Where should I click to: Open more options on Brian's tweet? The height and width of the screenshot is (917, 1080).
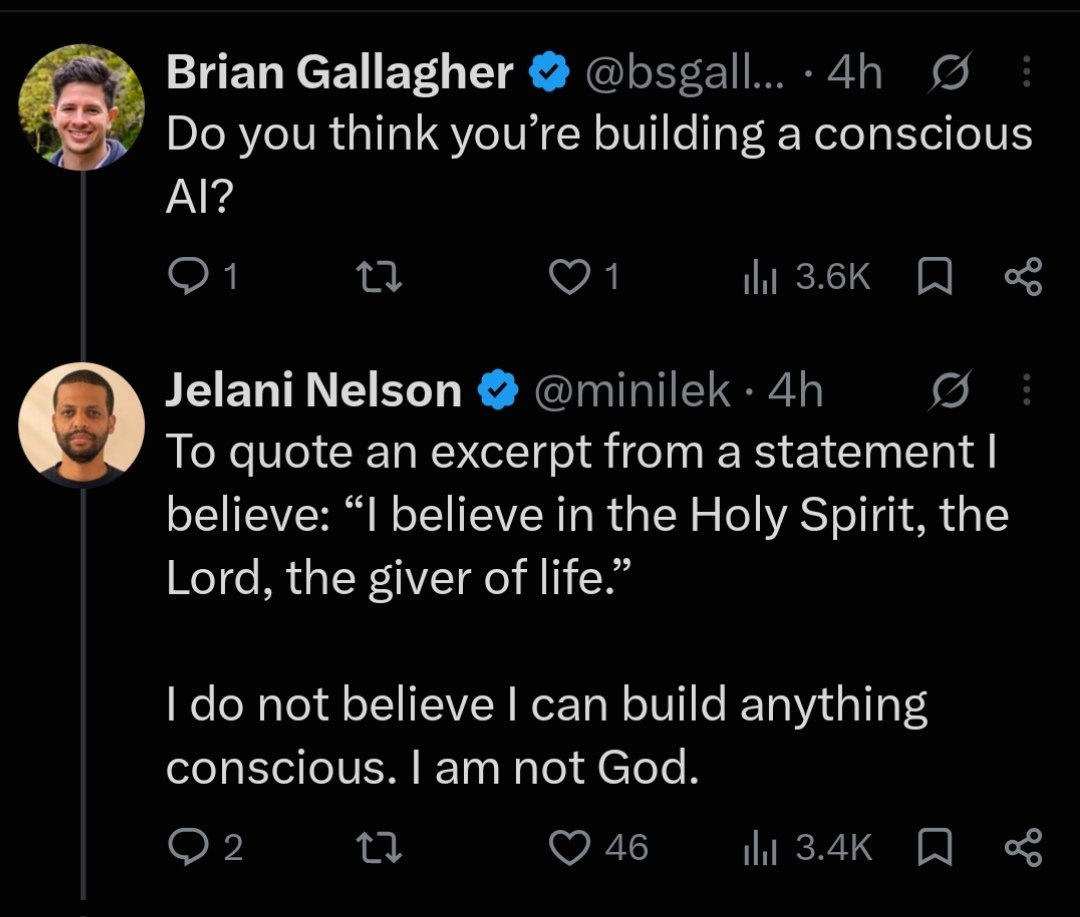1026,72
